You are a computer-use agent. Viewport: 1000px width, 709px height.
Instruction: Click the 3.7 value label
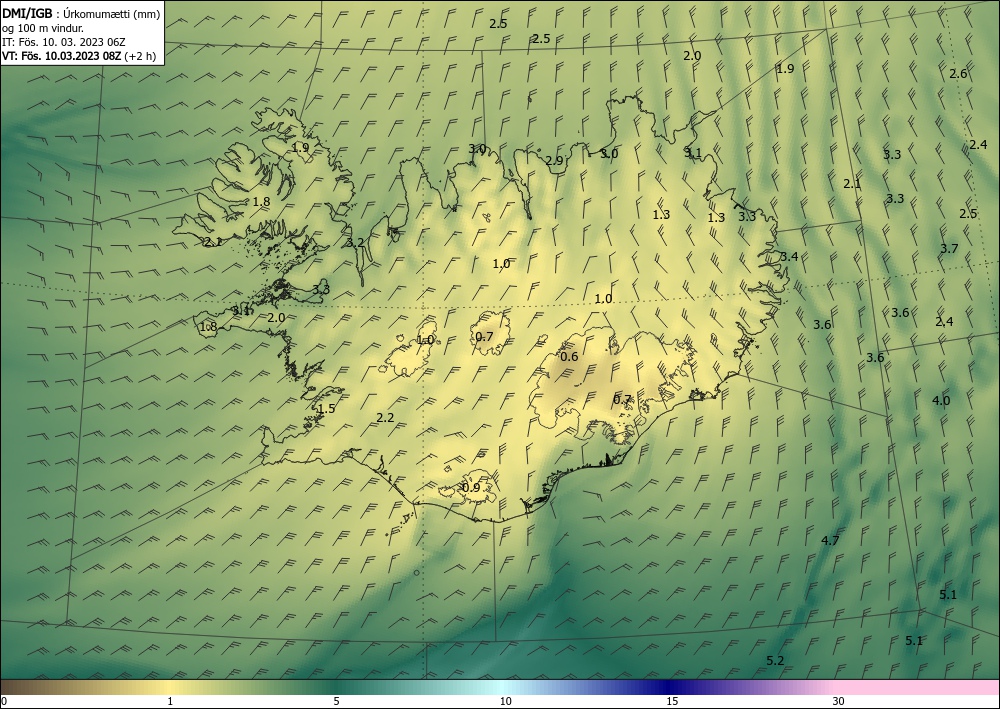950,248
